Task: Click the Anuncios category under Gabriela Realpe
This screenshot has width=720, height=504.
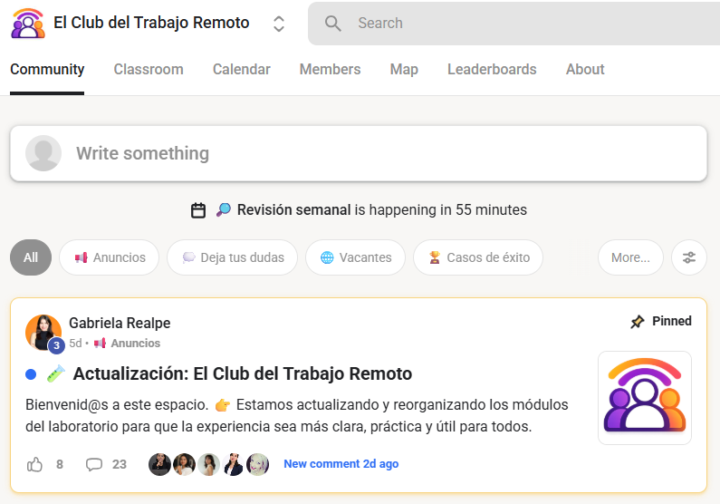Action: pos(127,343)
